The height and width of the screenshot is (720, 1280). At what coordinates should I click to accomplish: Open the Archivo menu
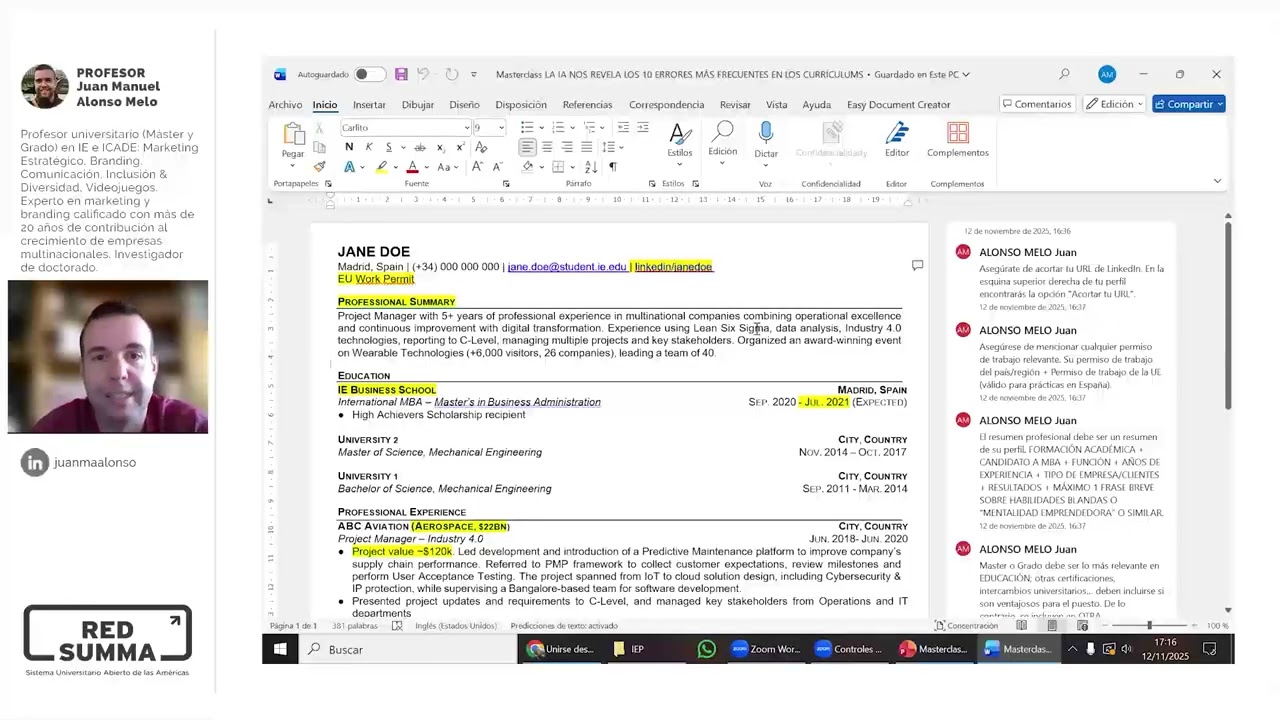[x=285, y=104]
